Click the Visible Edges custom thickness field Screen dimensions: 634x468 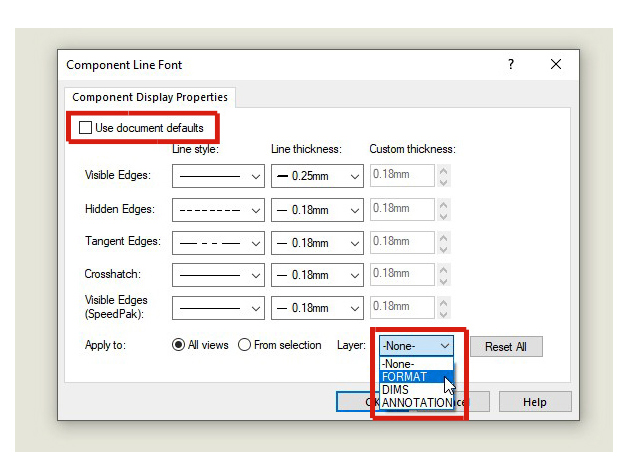(401, 176)
